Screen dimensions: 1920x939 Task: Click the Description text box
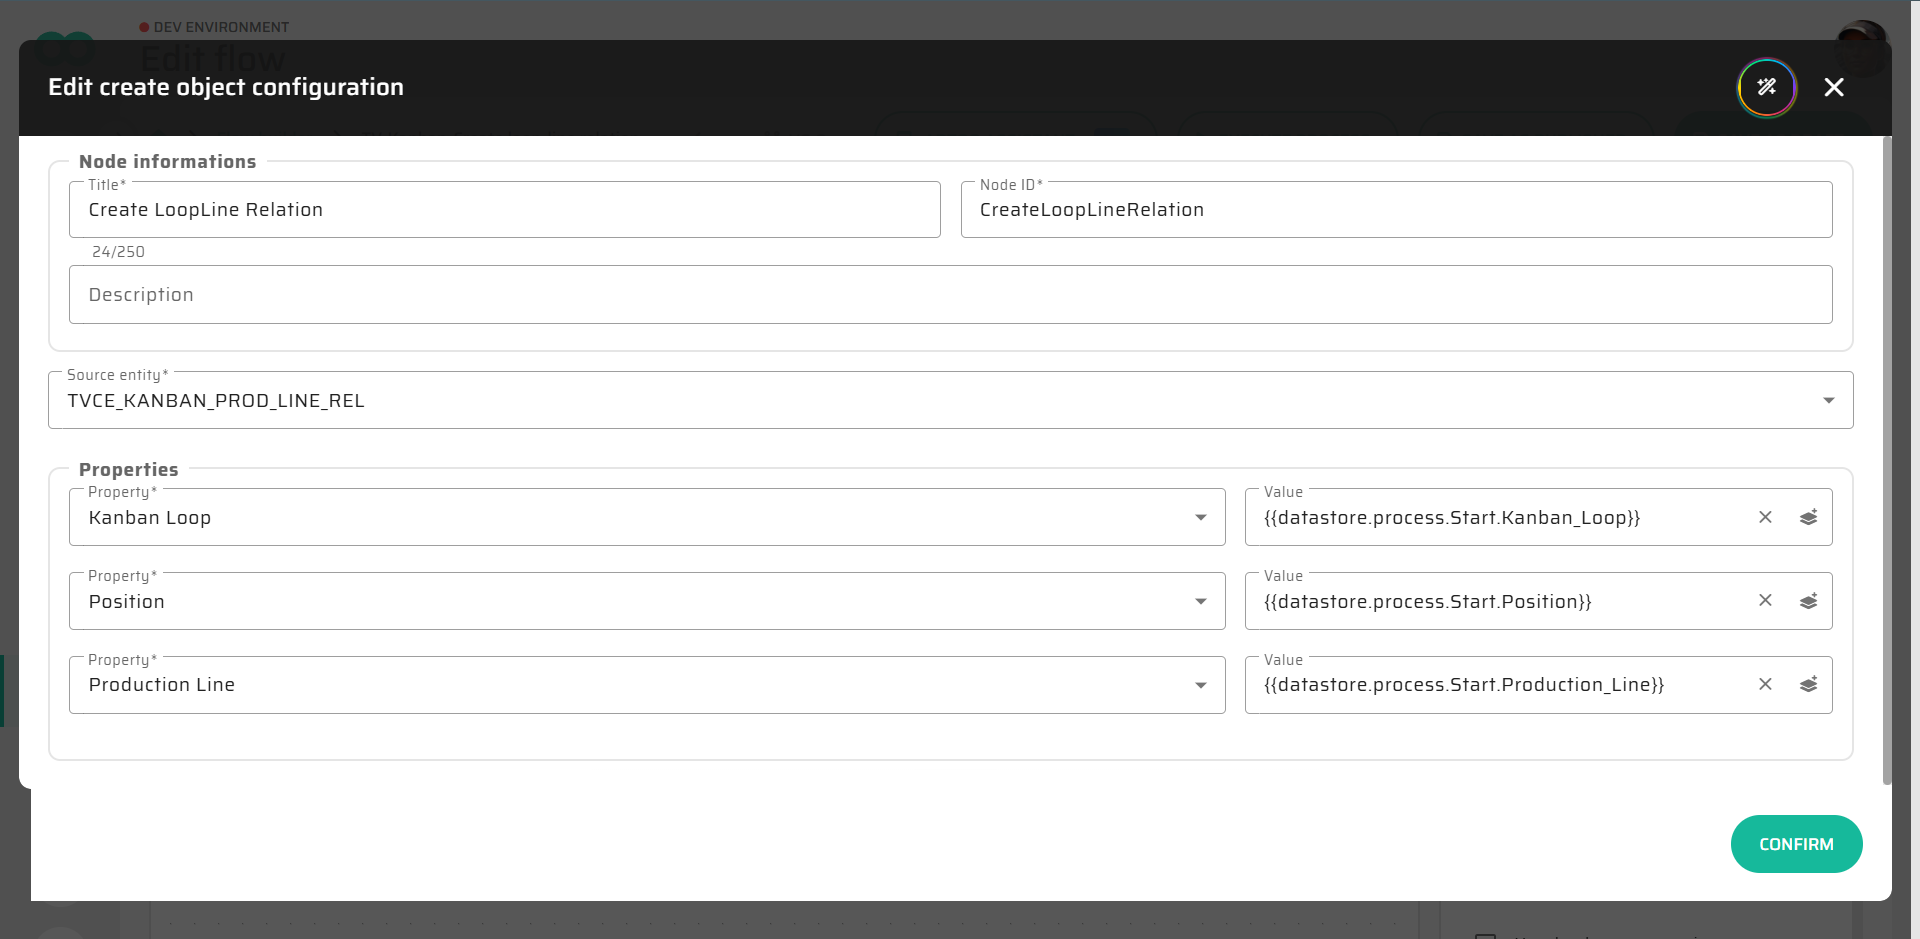950,295
